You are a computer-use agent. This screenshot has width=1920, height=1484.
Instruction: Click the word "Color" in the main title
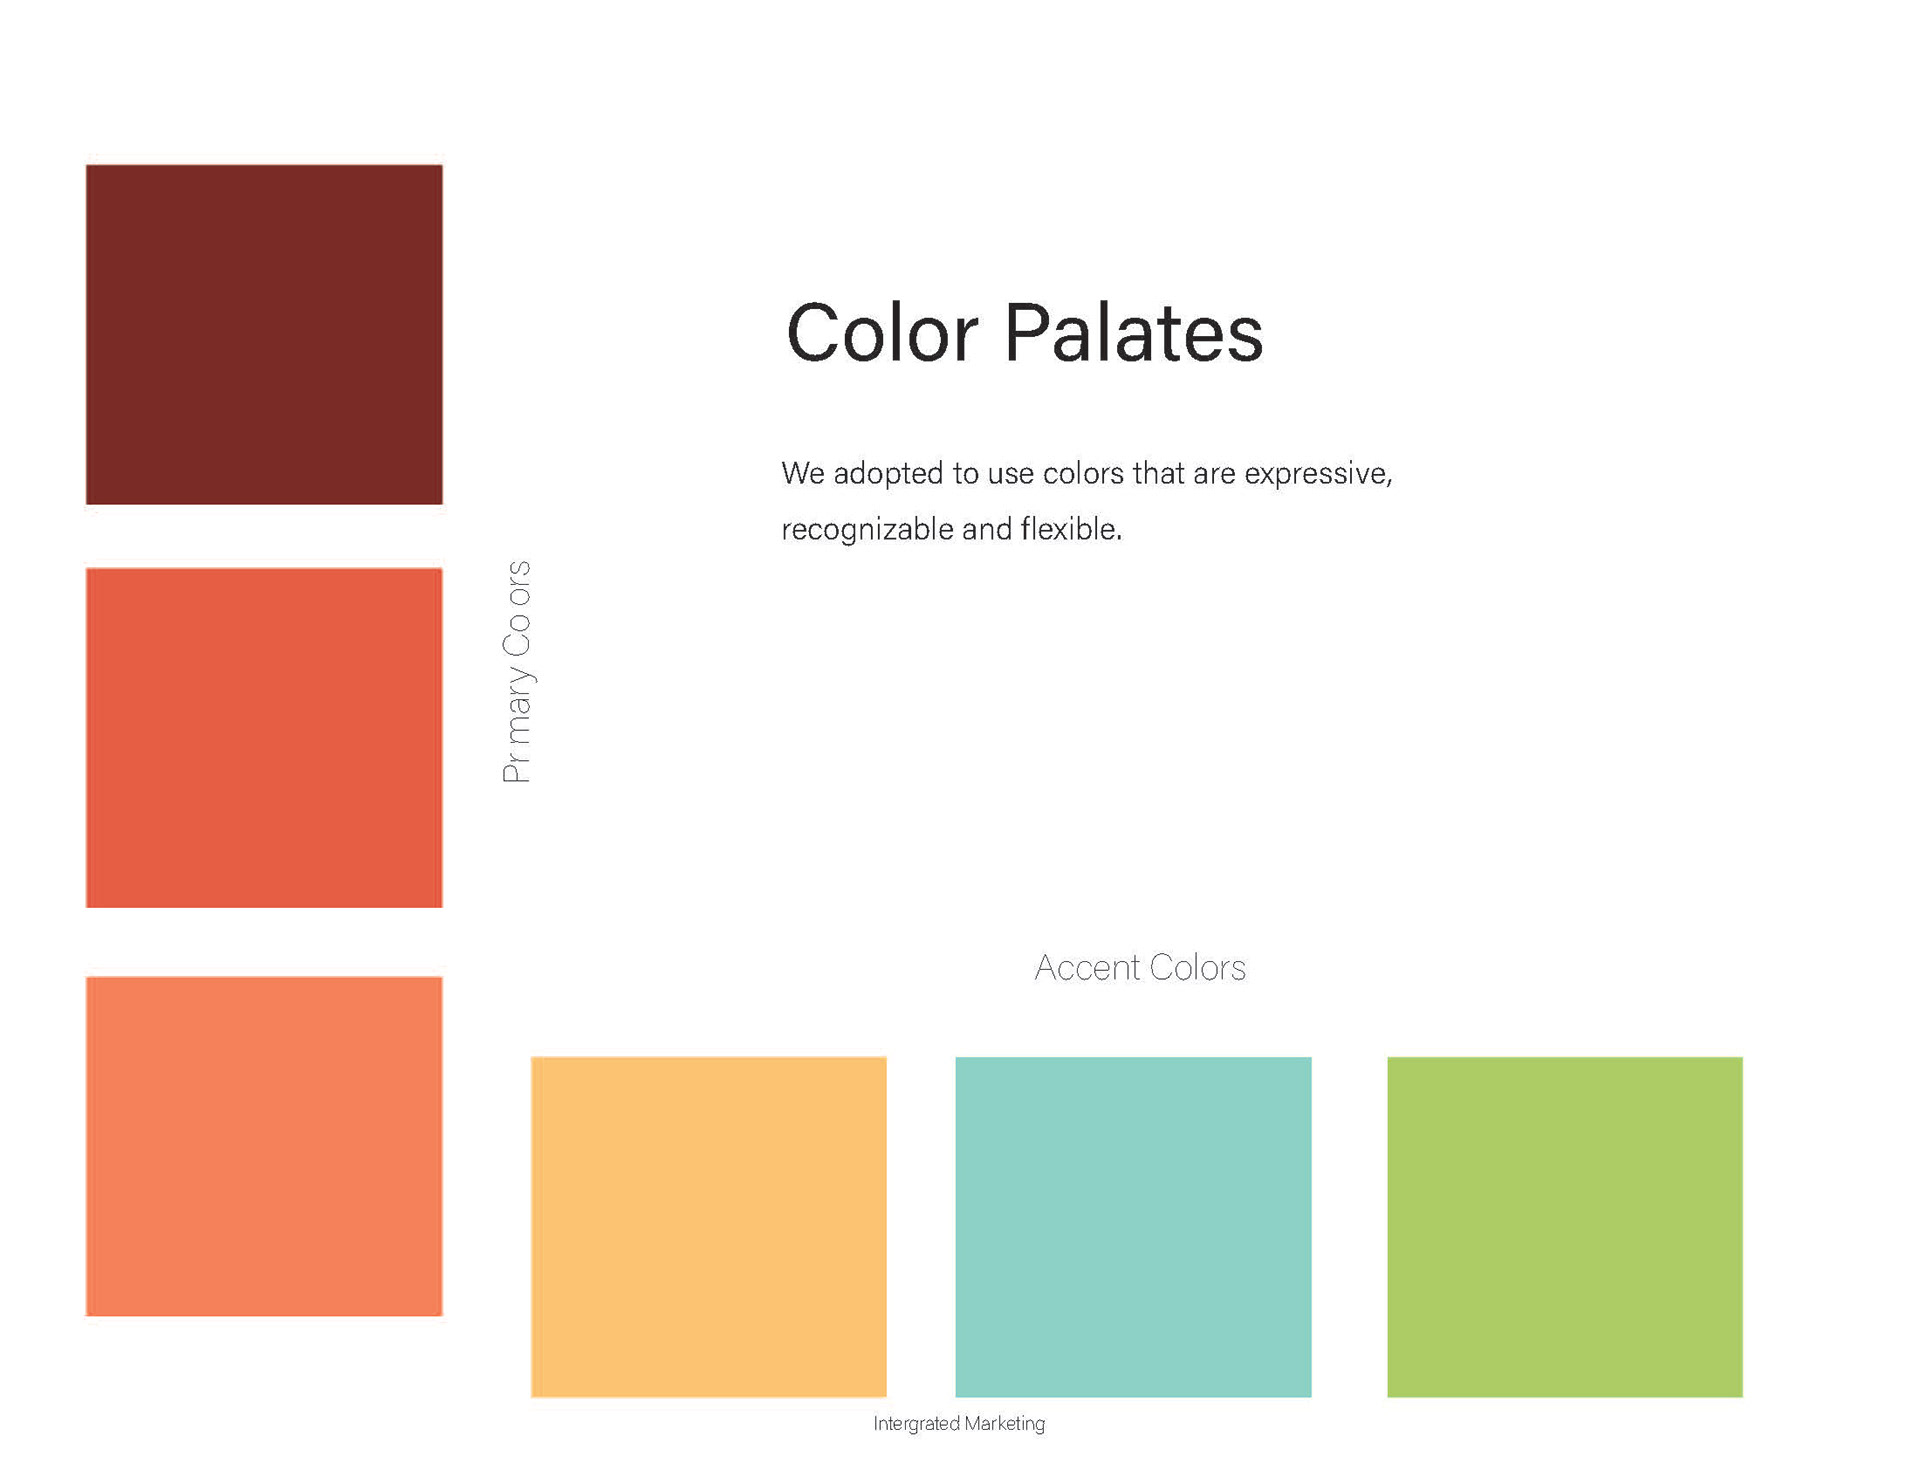pos(881,333)
